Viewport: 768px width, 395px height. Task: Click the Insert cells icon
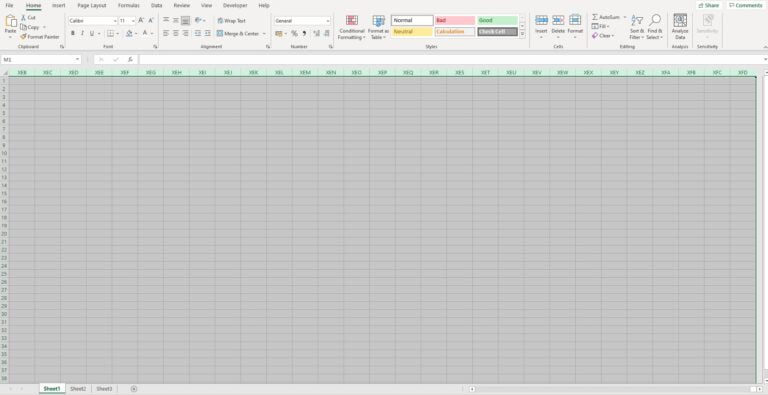[541, 20]
